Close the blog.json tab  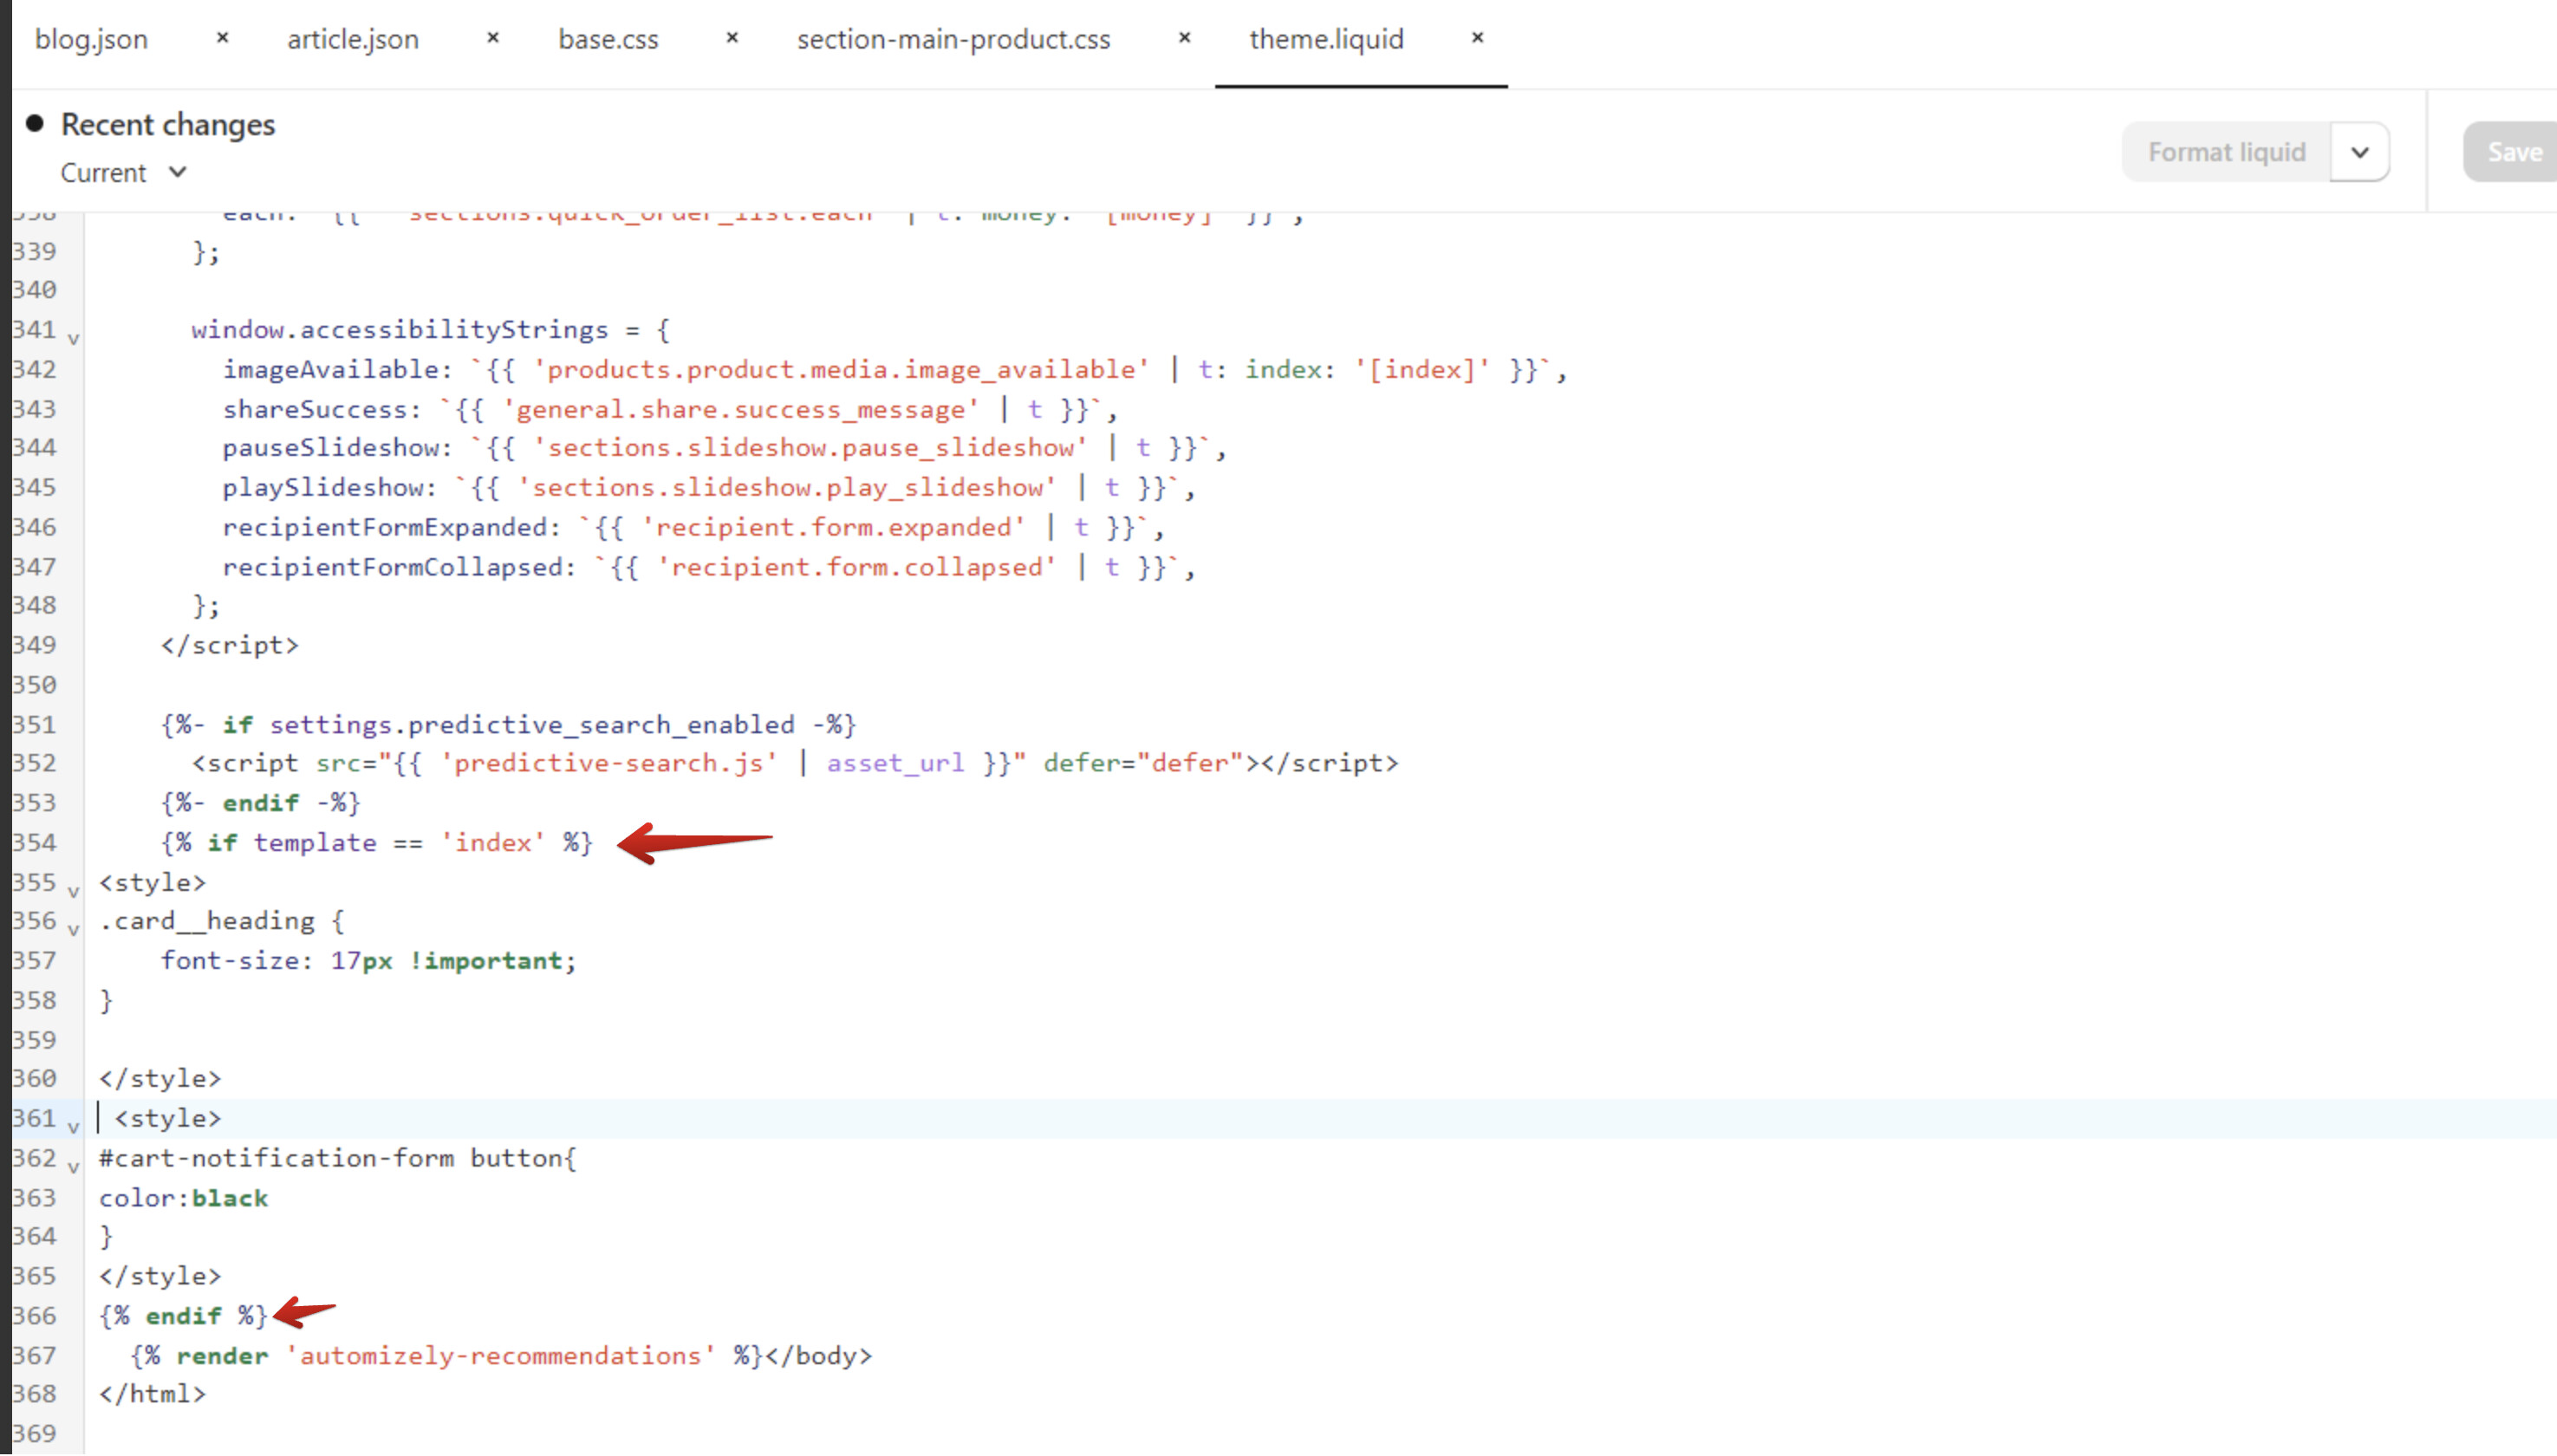tap(222, 38)
